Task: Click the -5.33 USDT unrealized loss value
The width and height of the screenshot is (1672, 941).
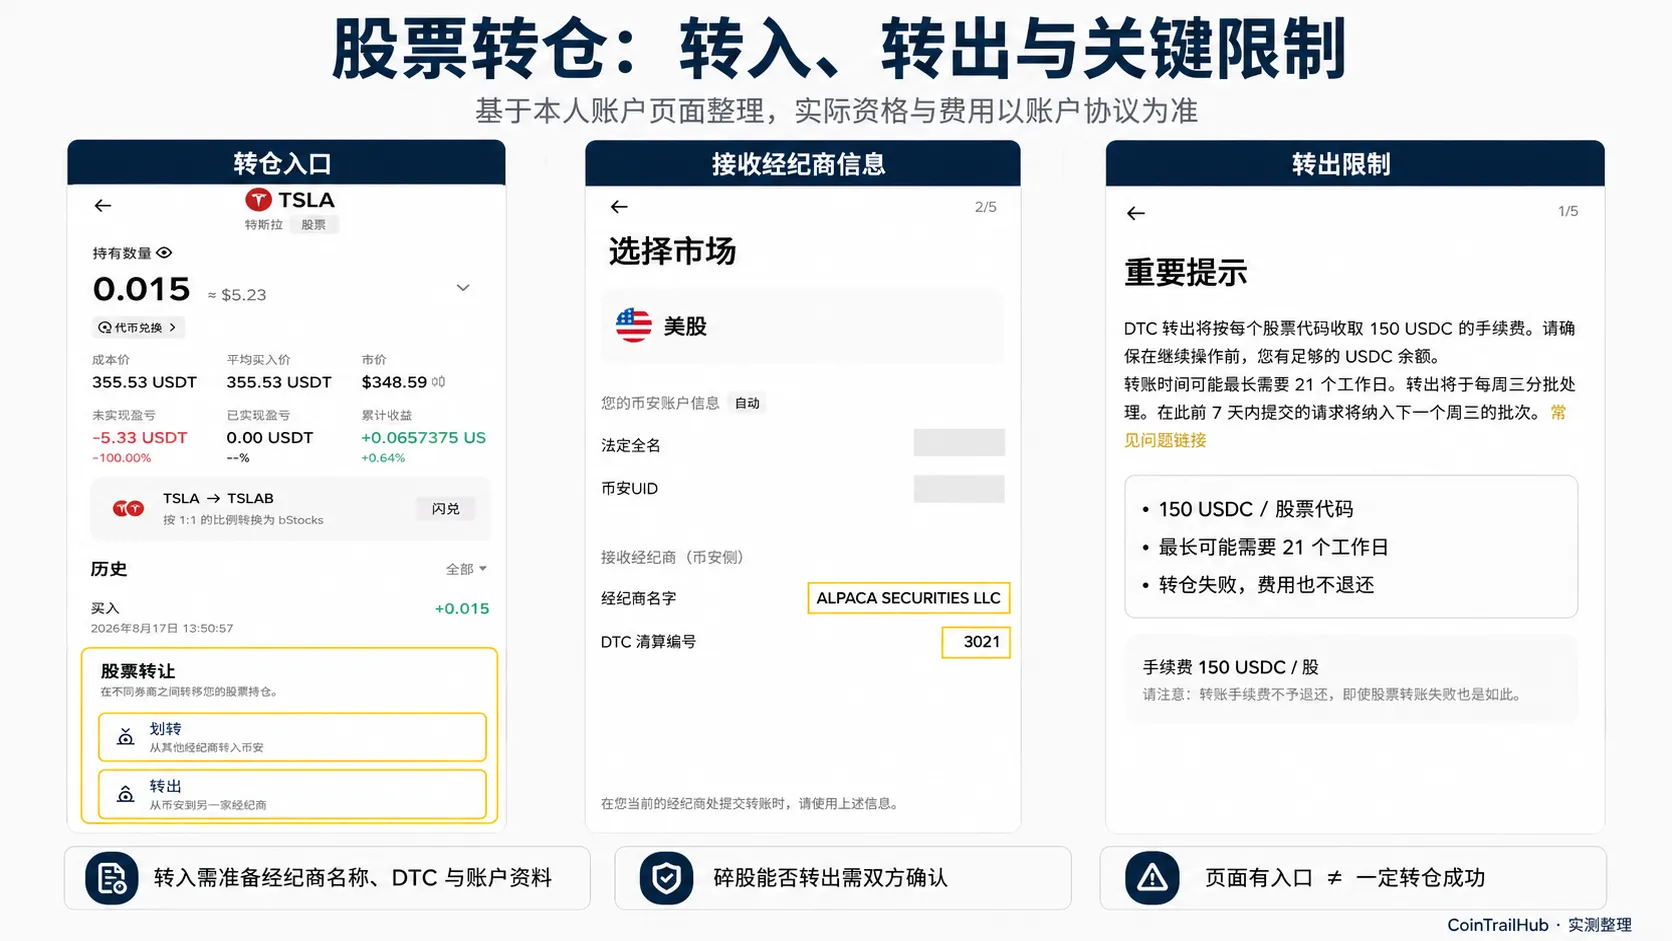Action: point(140,438)
